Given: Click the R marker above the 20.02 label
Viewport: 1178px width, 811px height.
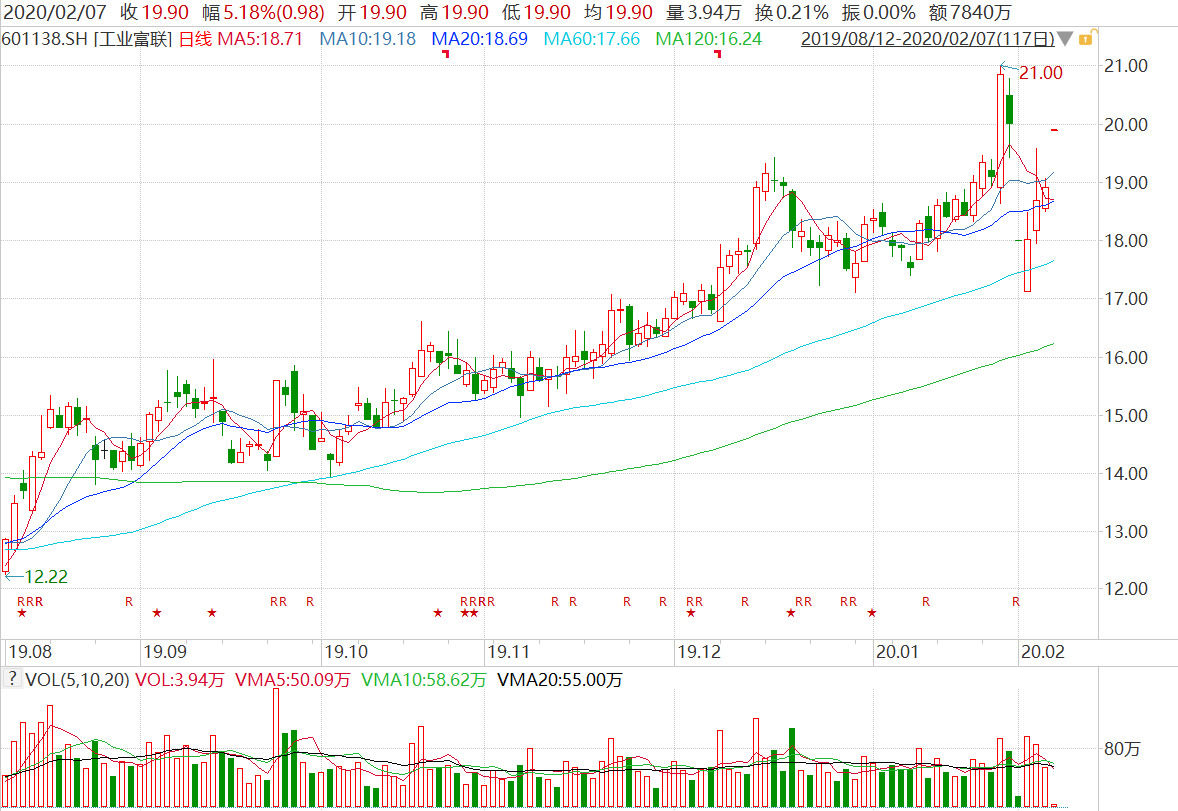Looking at the screenshot, I should pyautogui.click(x=1016, y=601).
